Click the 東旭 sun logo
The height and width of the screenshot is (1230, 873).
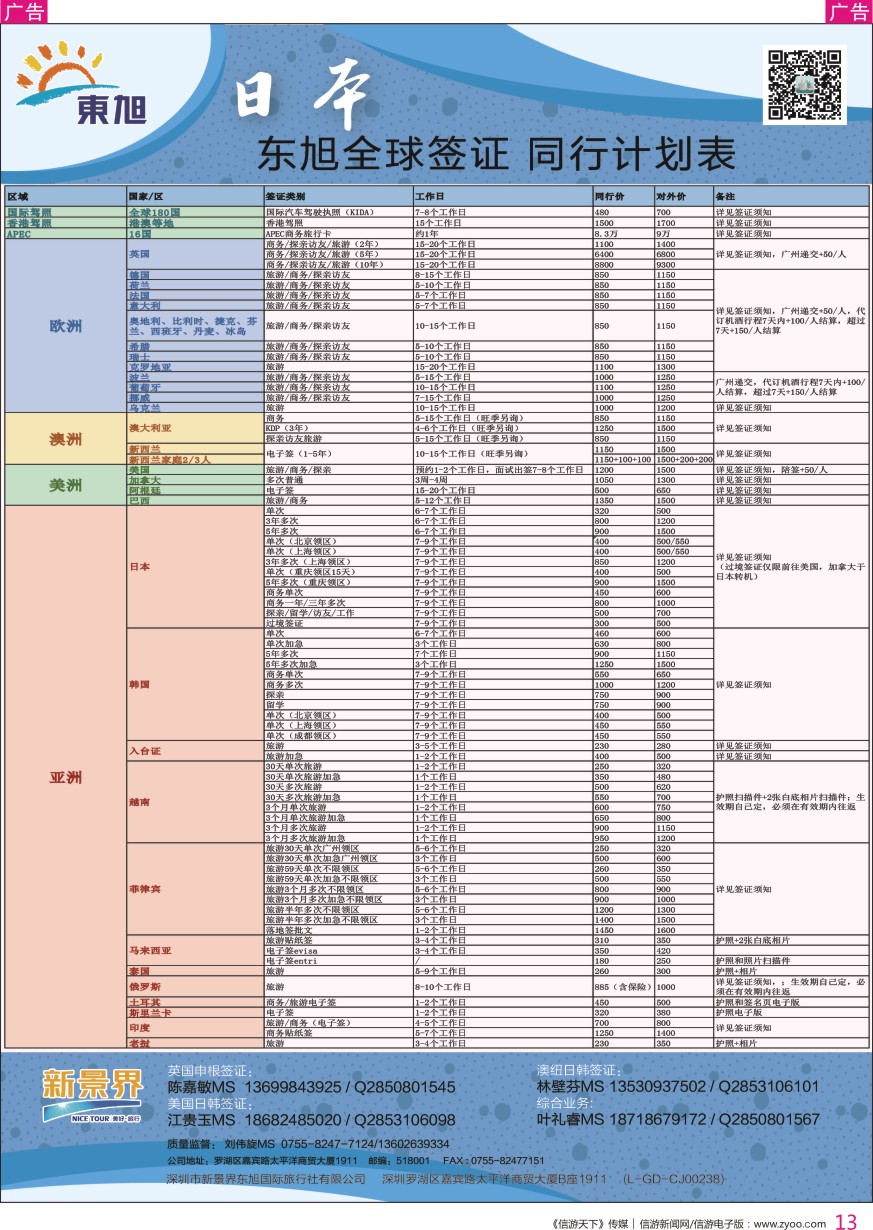(x=82, y=86)
